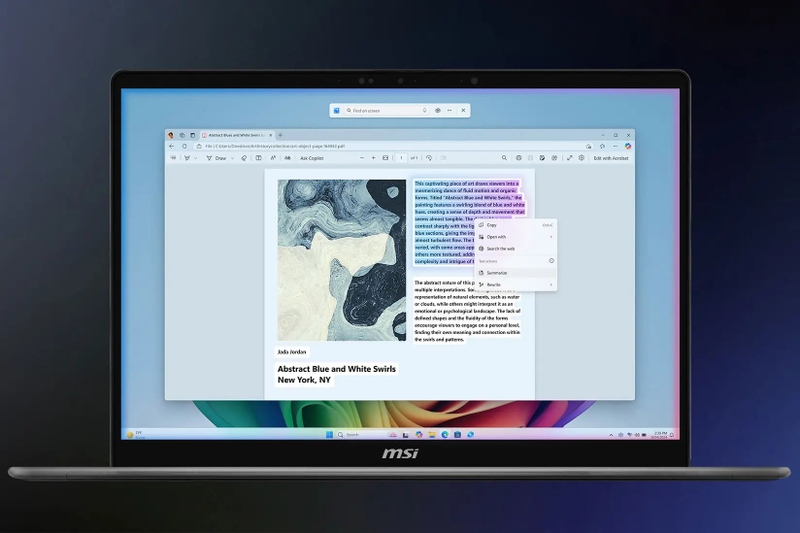Open File Explorer from the taskbar
The width and height of the screenshot is (800, 533).
tap(432, 435)
